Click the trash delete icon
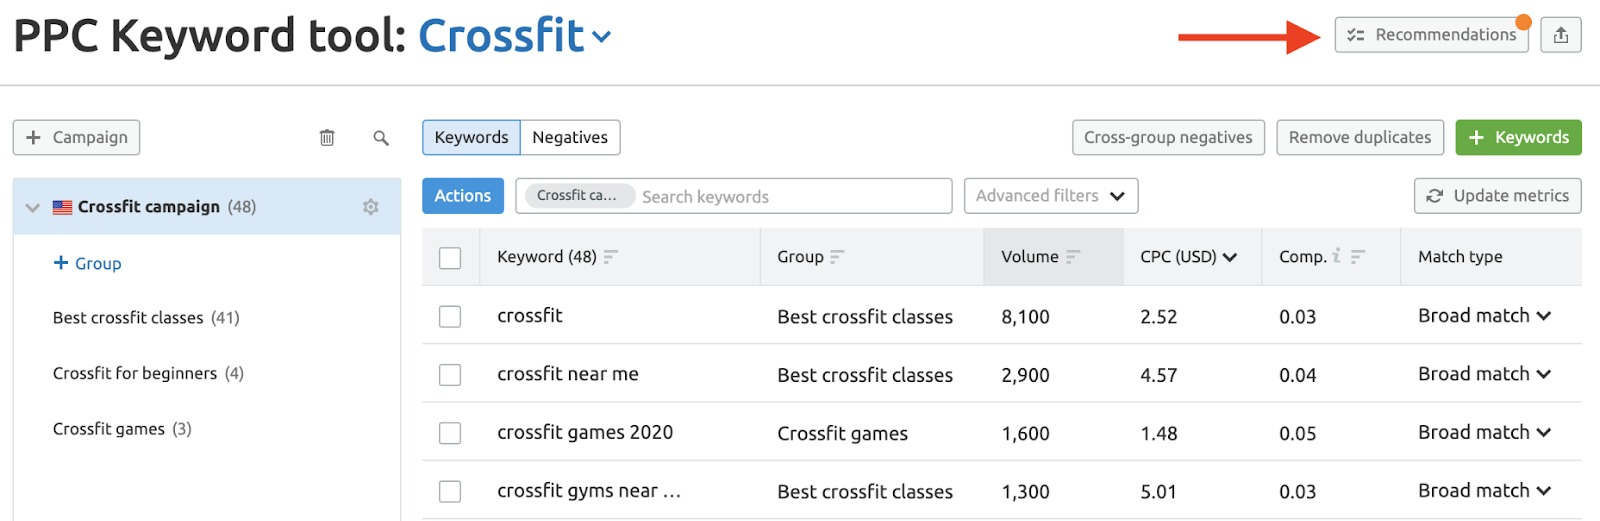Viewport: 1600px width, 521px height. pyautogui.click(x=327, y=138)
